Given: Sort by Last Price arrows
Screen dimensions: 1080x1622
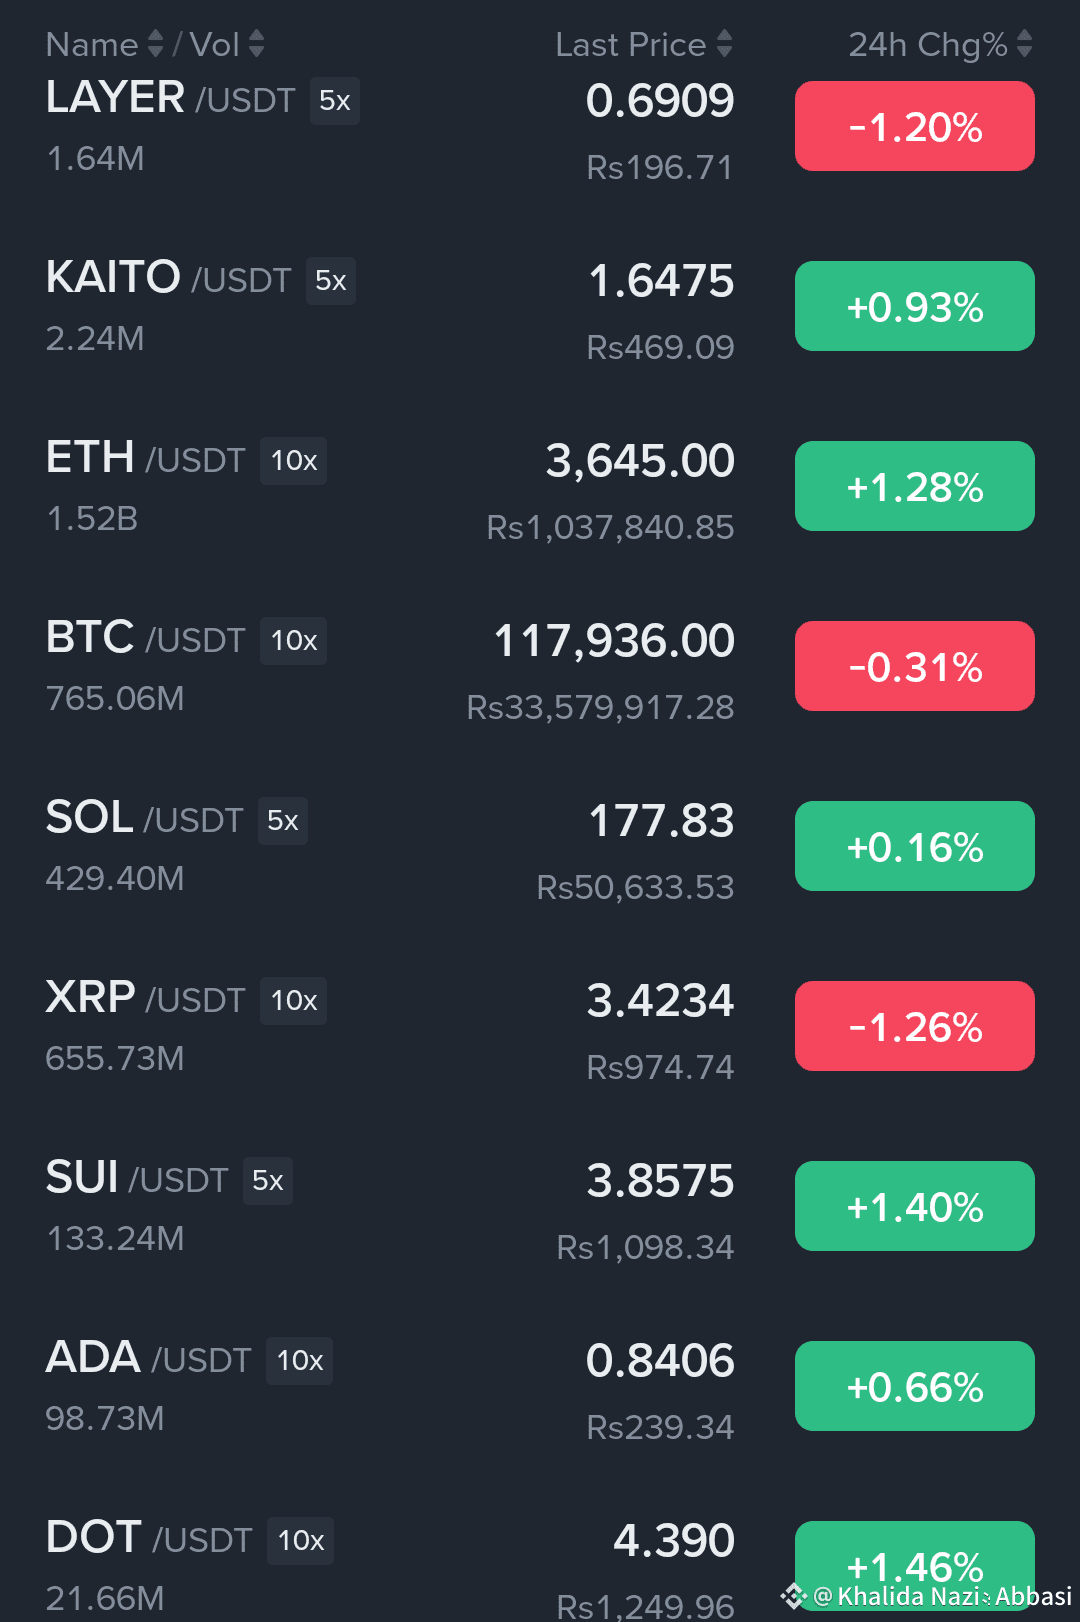Looking at the screenshot, I should coord(725,44).
